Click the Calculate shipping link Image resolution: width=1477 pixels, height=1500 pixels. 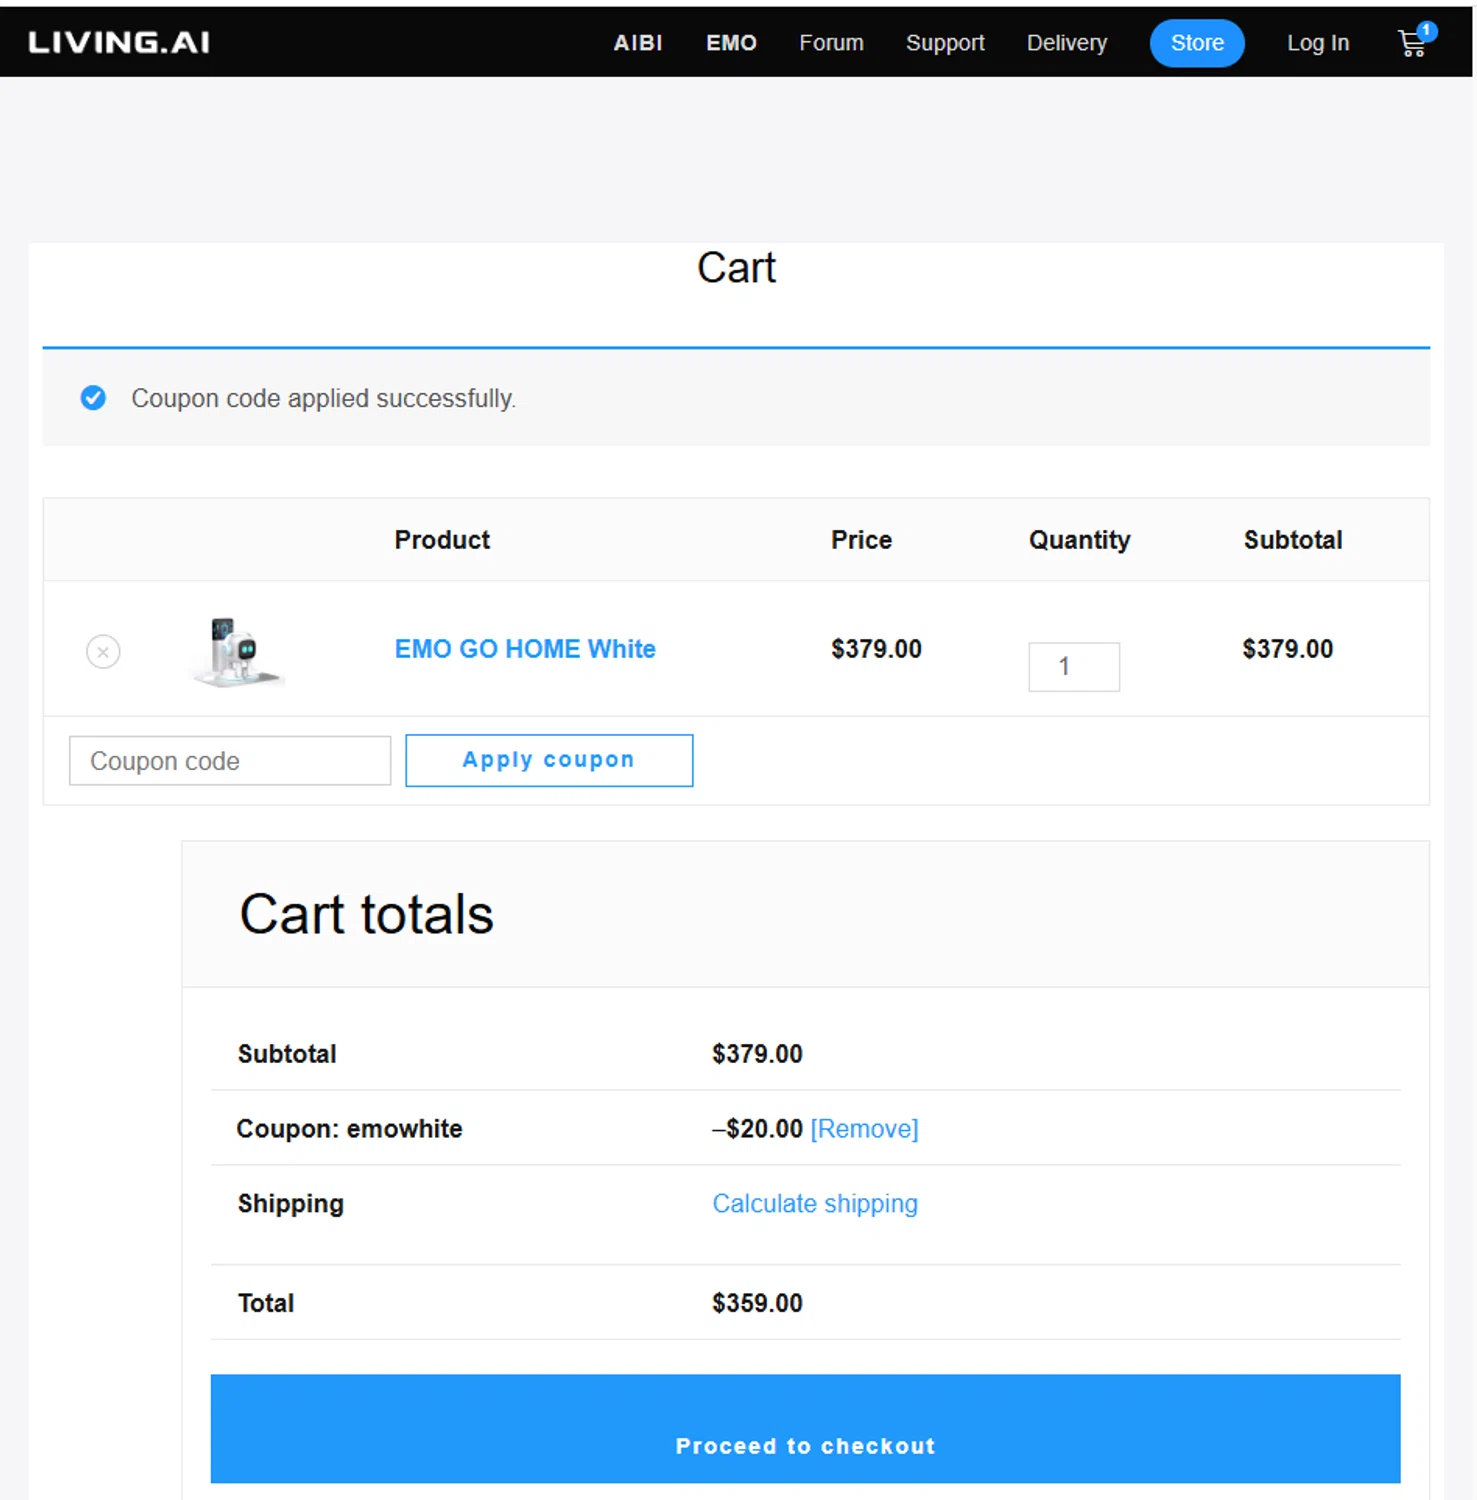click(x=815, y=1203)
